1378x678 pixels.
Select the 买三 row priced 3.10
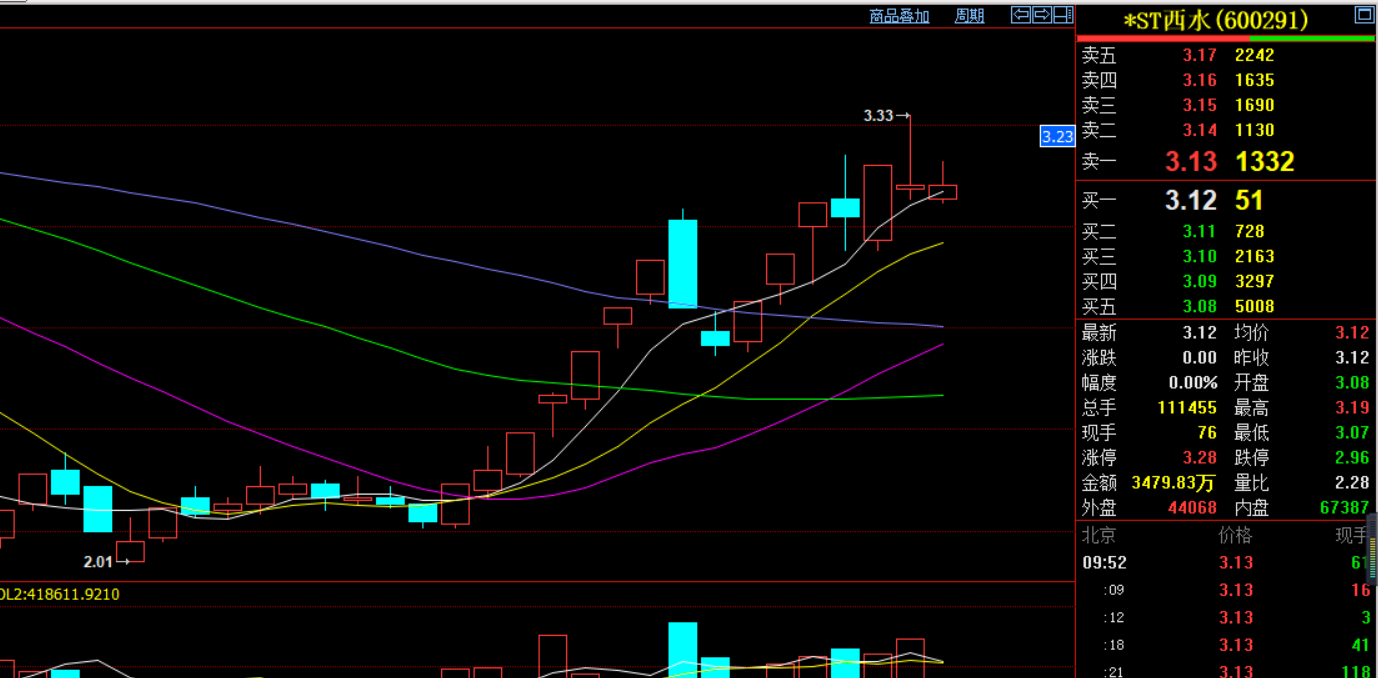pos(1226,256)
